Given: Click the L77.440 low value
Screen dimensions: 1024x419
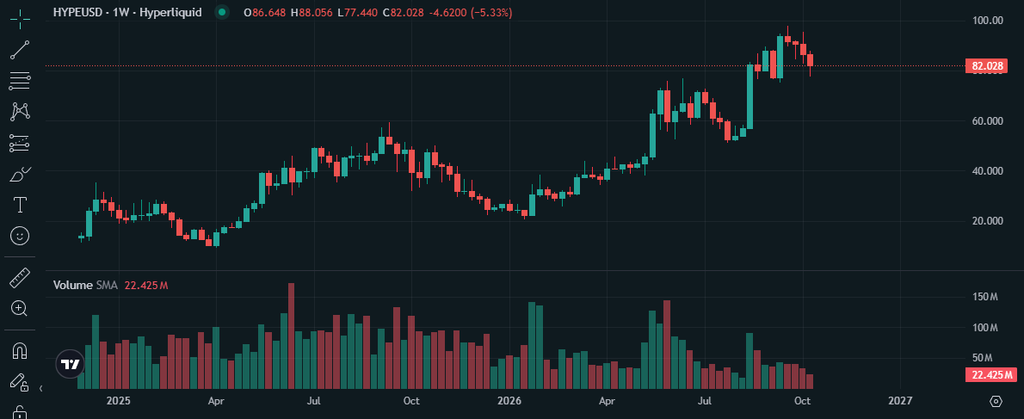Looking at the screenshot, I should coord(357,12).
